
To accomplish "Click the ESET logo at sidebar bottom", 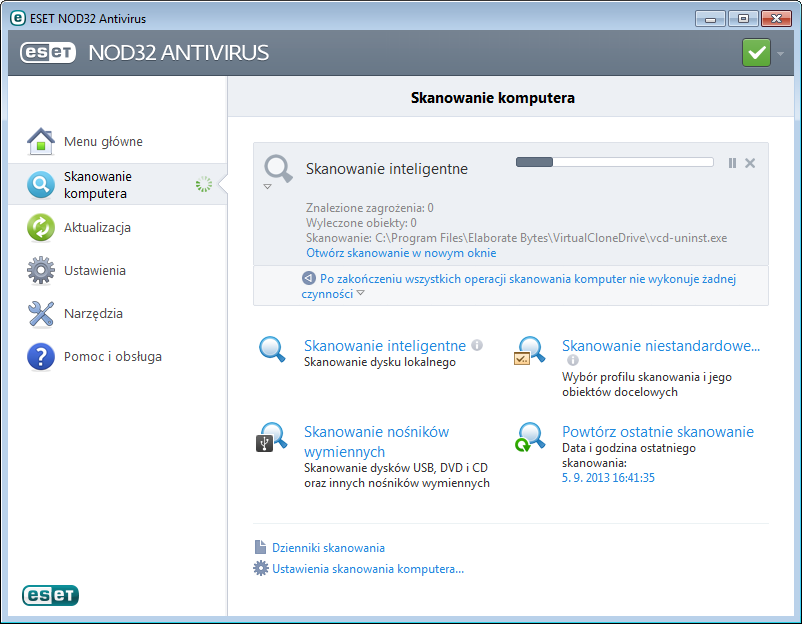I will (x=50, y=595).
